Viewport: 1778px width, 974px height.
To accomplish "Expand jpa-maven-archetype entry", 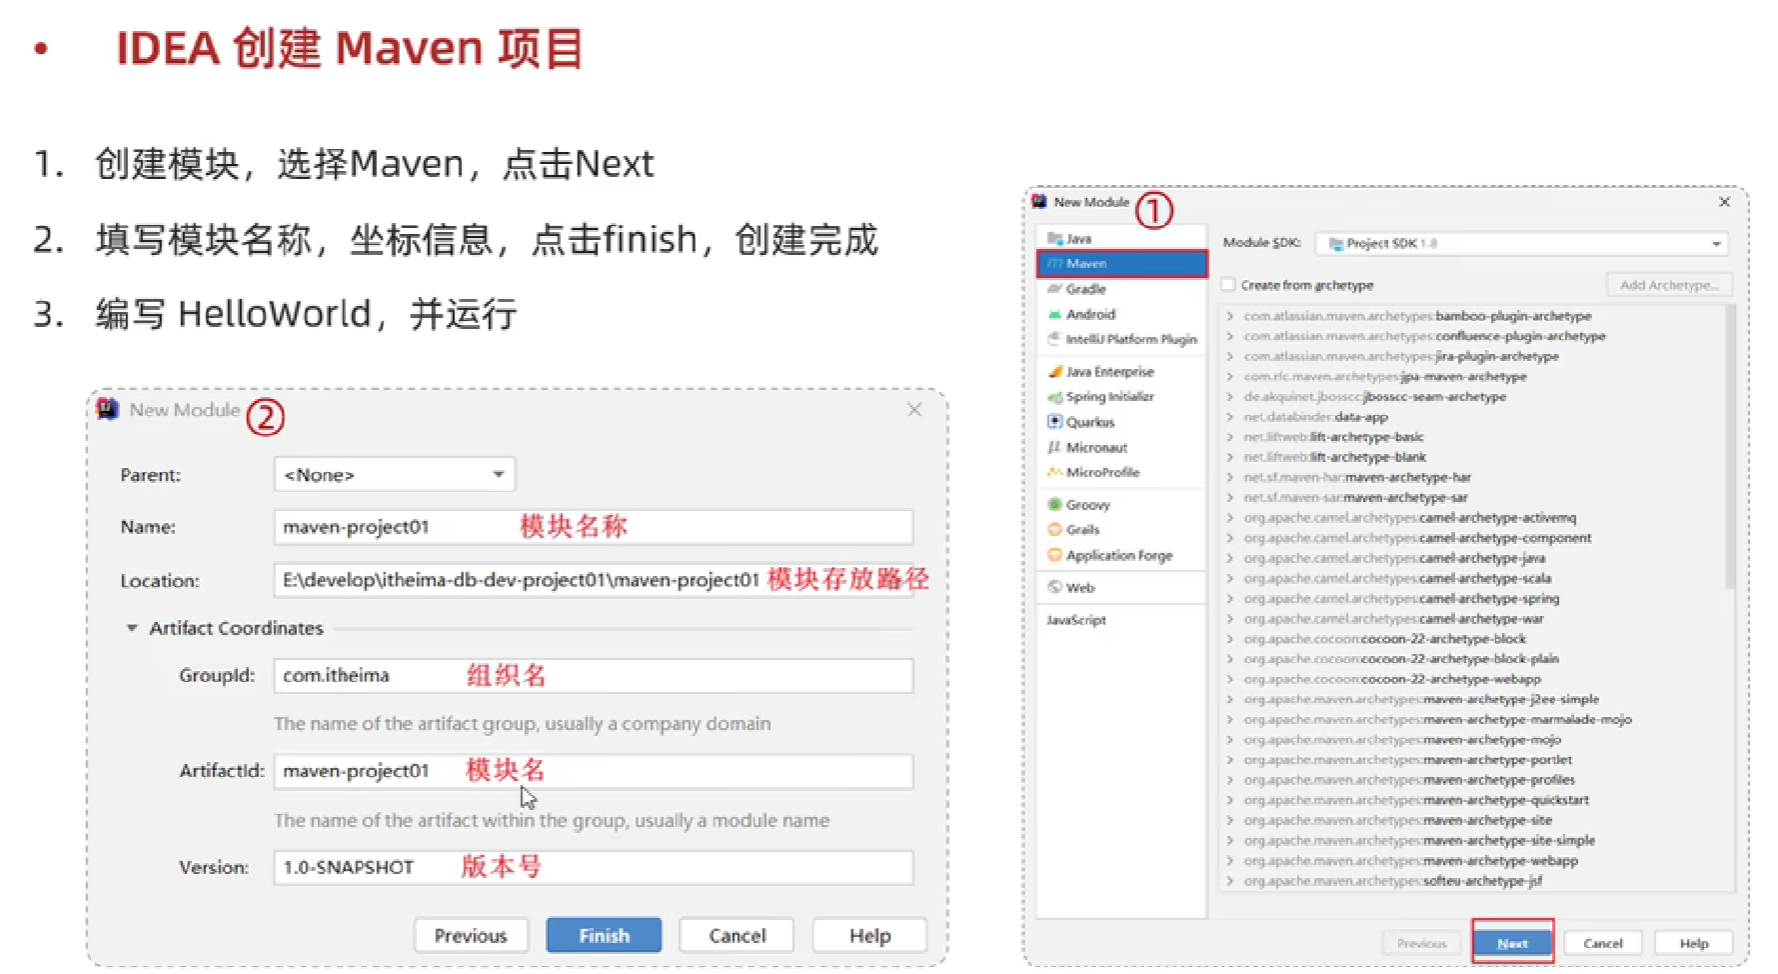I will [1230, 376].
